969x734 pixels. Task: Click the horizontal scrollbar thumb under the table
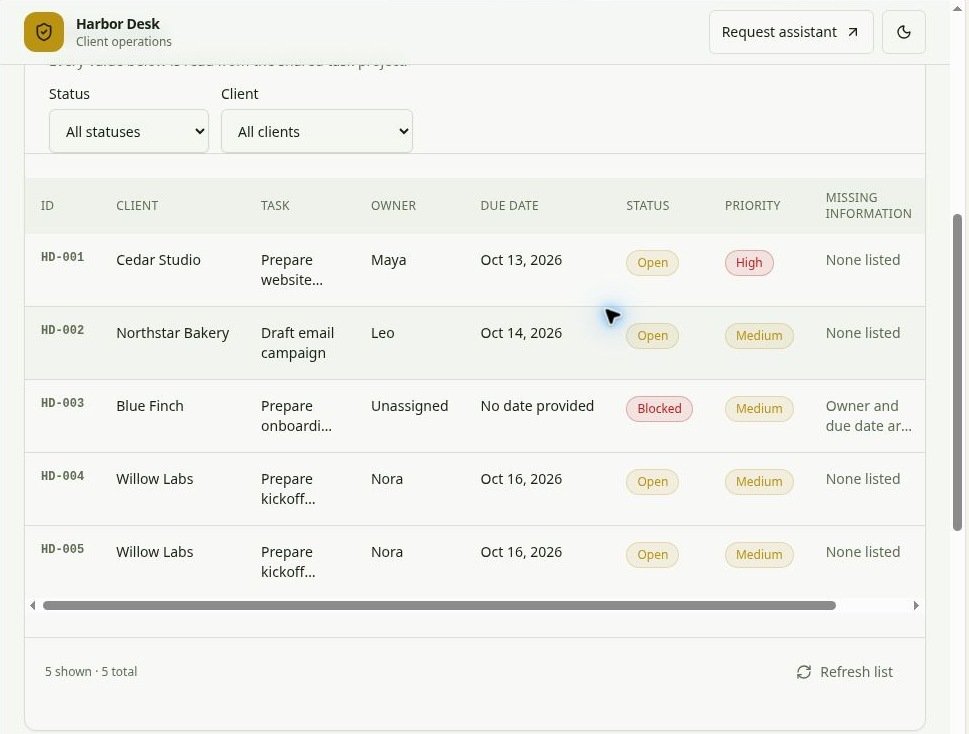pyautogui.click(x=439, y=605)
